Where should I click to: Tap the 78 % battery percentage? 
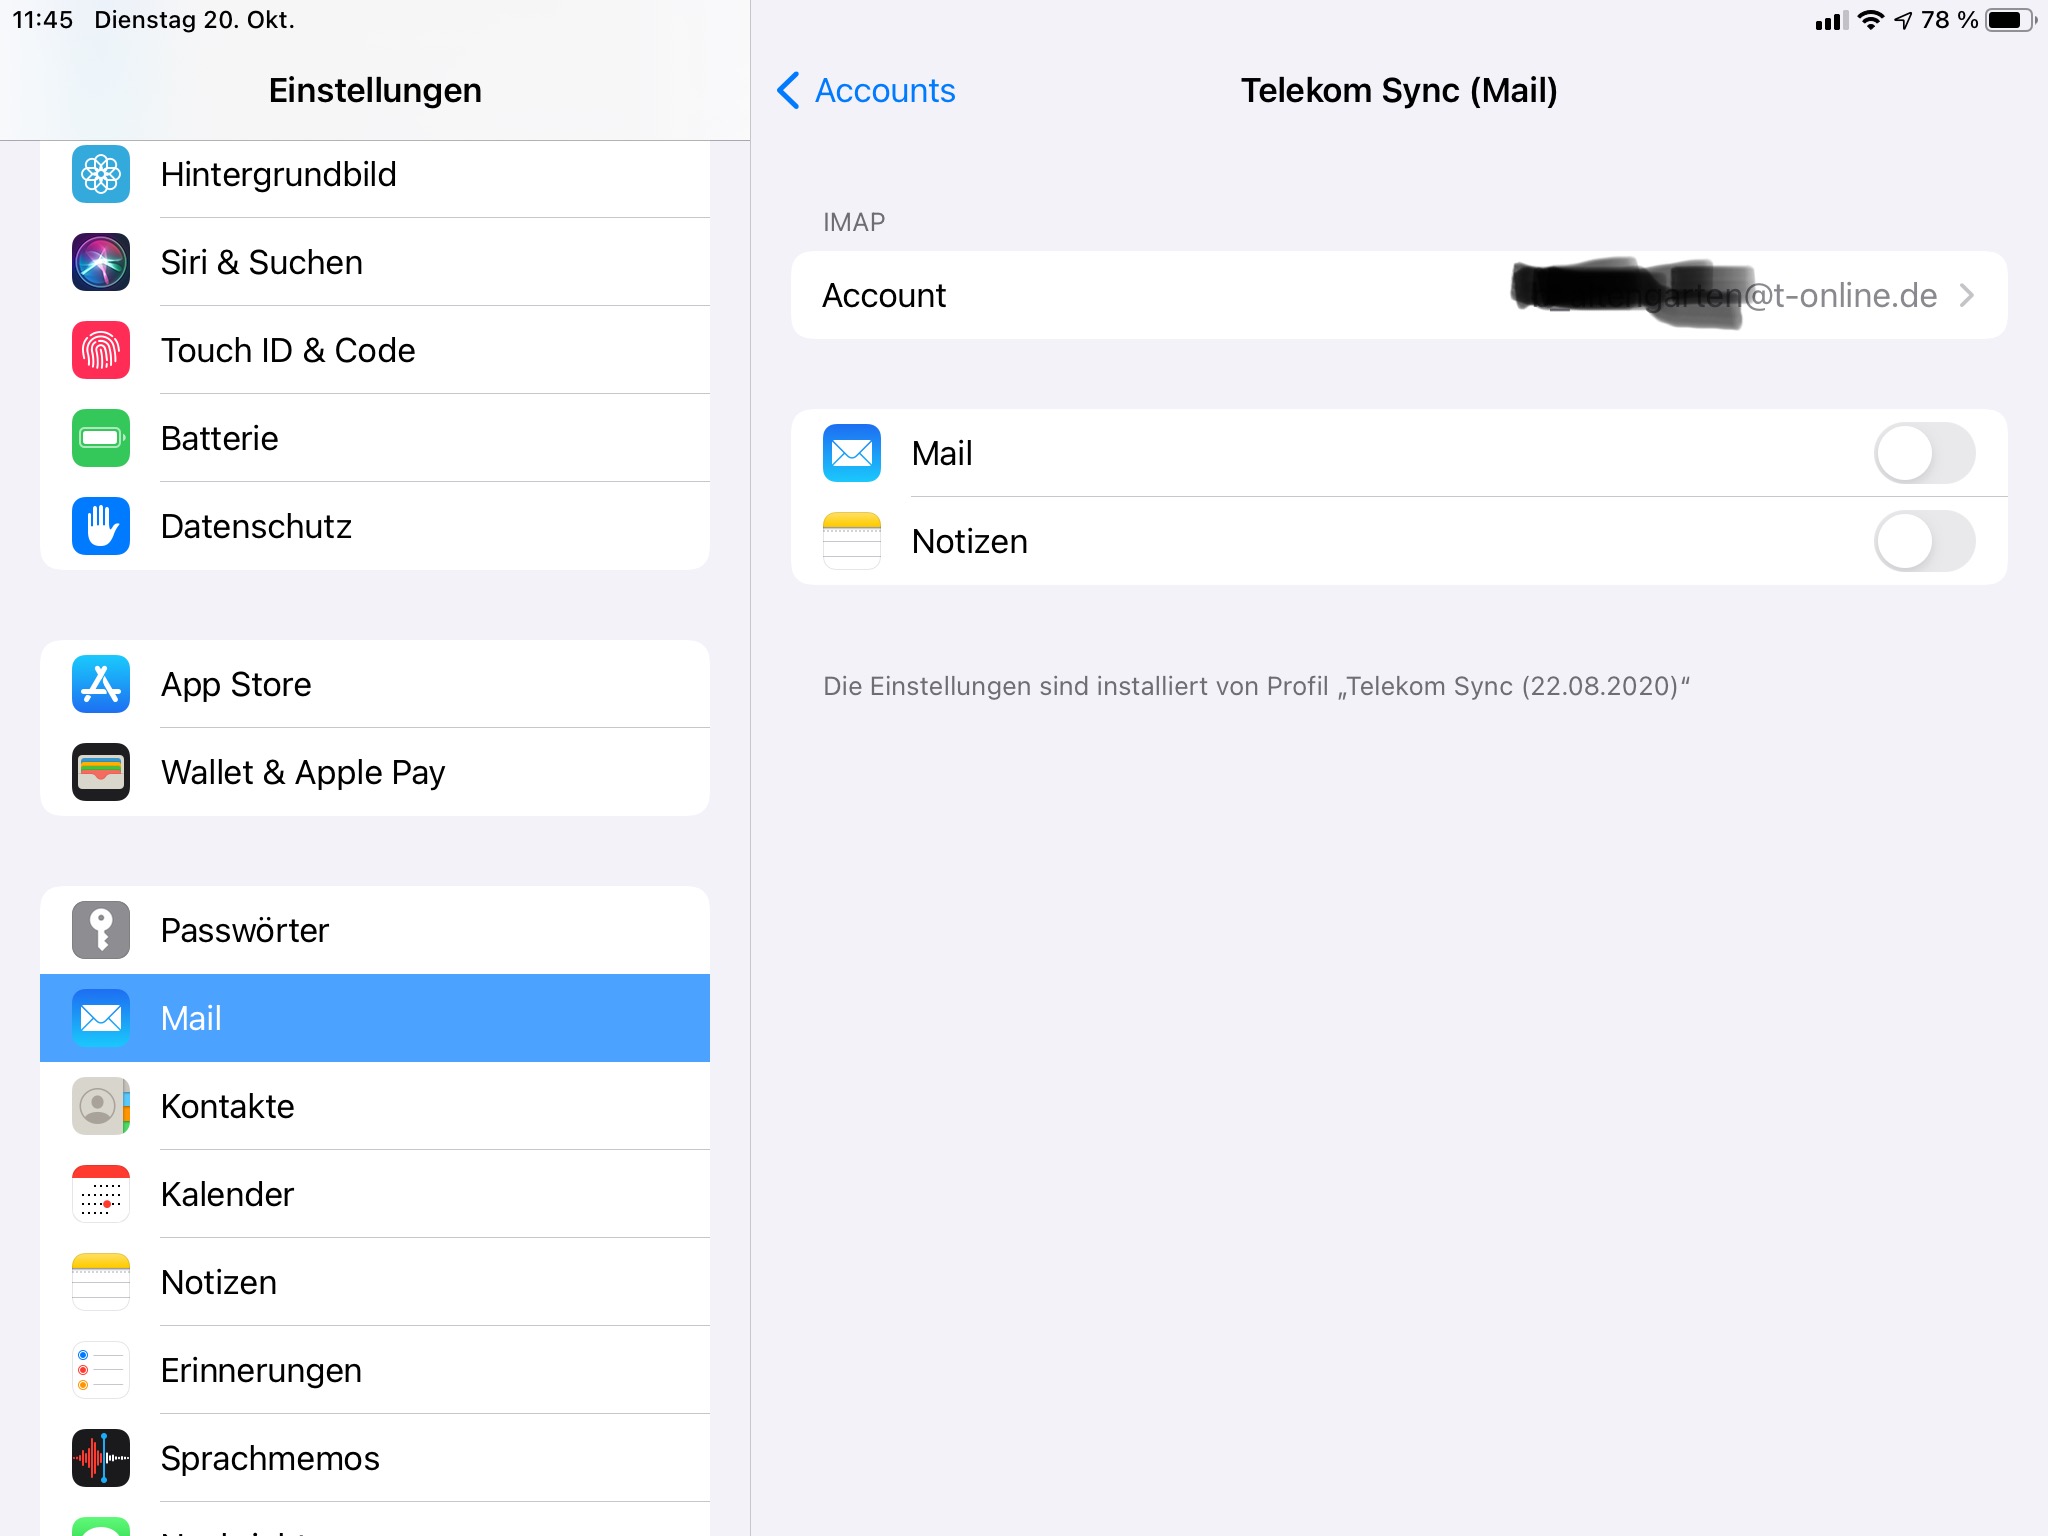pos(1949,20)
